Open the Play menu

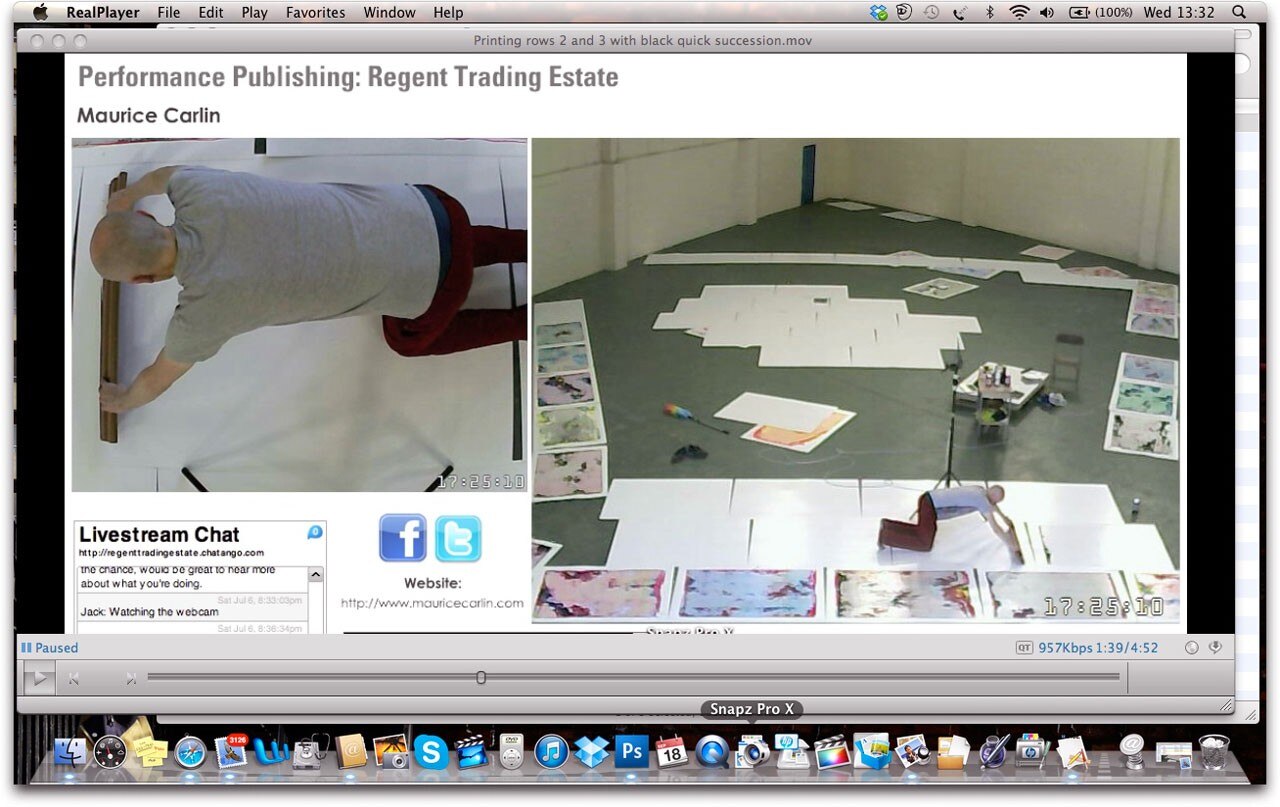click(x=254, y=13)
